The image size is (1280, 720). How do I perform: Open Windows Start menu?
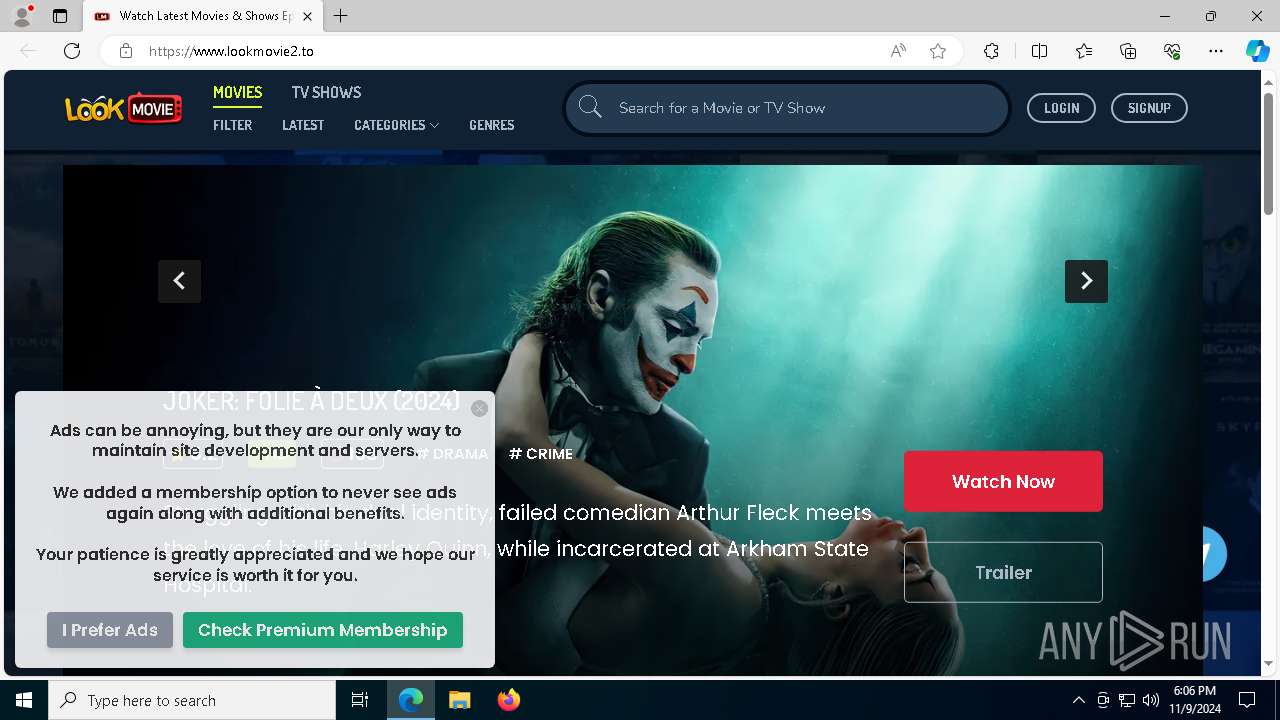24,700
